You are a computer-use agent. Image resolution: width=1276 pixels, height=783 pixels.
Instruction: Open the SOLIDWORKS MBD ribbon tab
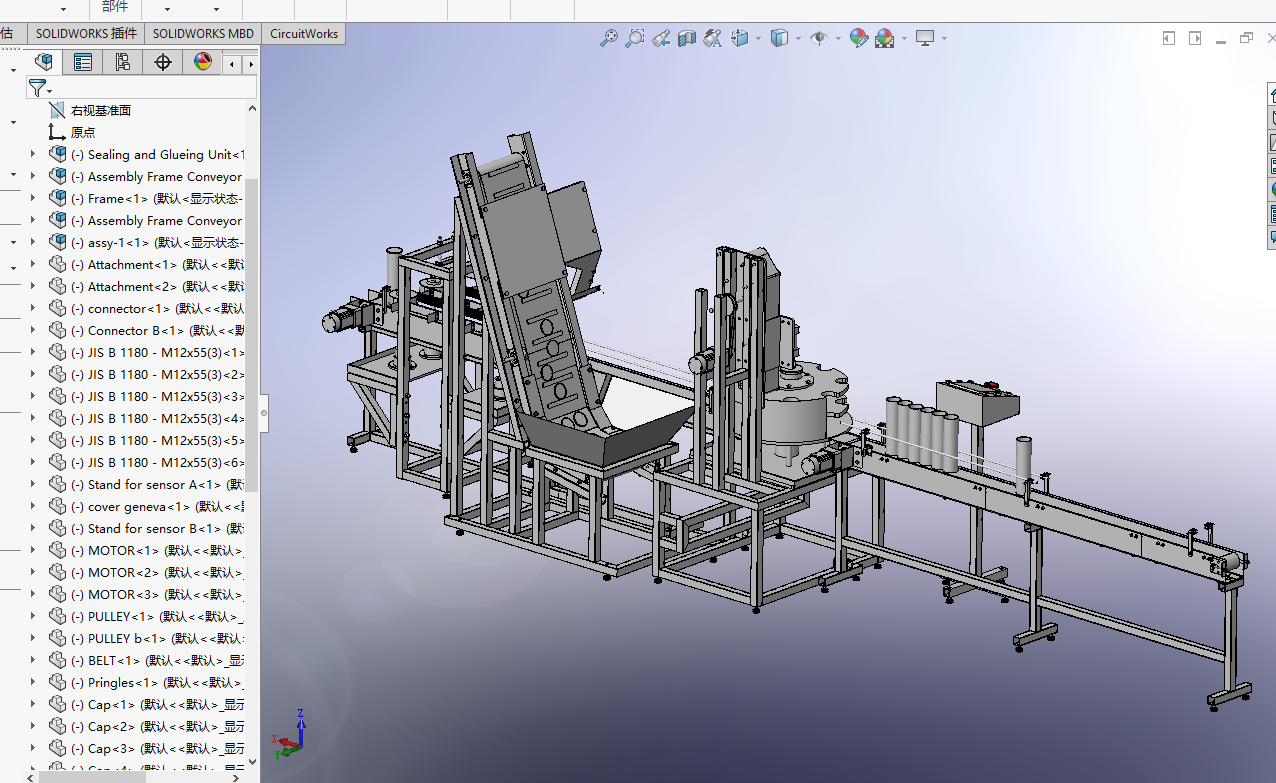pos(203,33)
